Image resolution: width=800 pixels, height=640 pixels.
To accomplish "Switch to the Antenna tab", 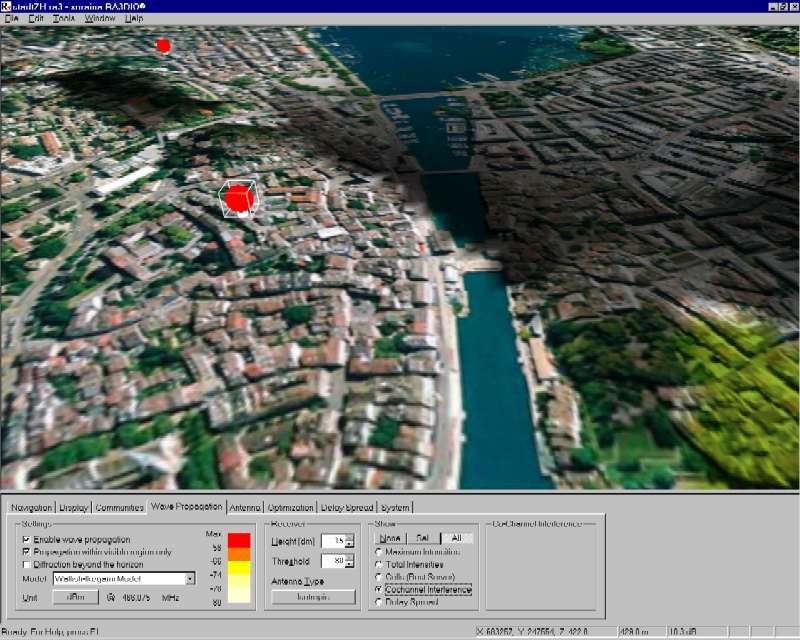I will [245, 507].
